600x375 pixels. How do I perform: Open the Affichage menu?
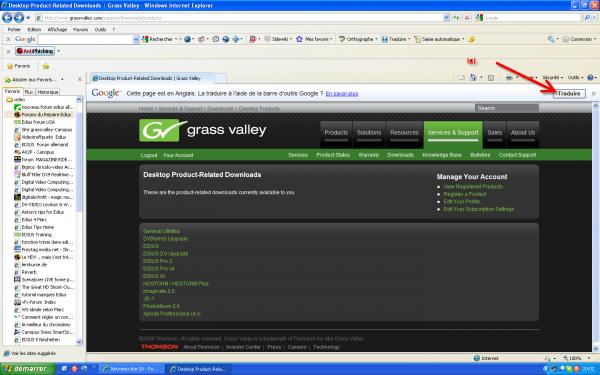(x=57, y=29)
